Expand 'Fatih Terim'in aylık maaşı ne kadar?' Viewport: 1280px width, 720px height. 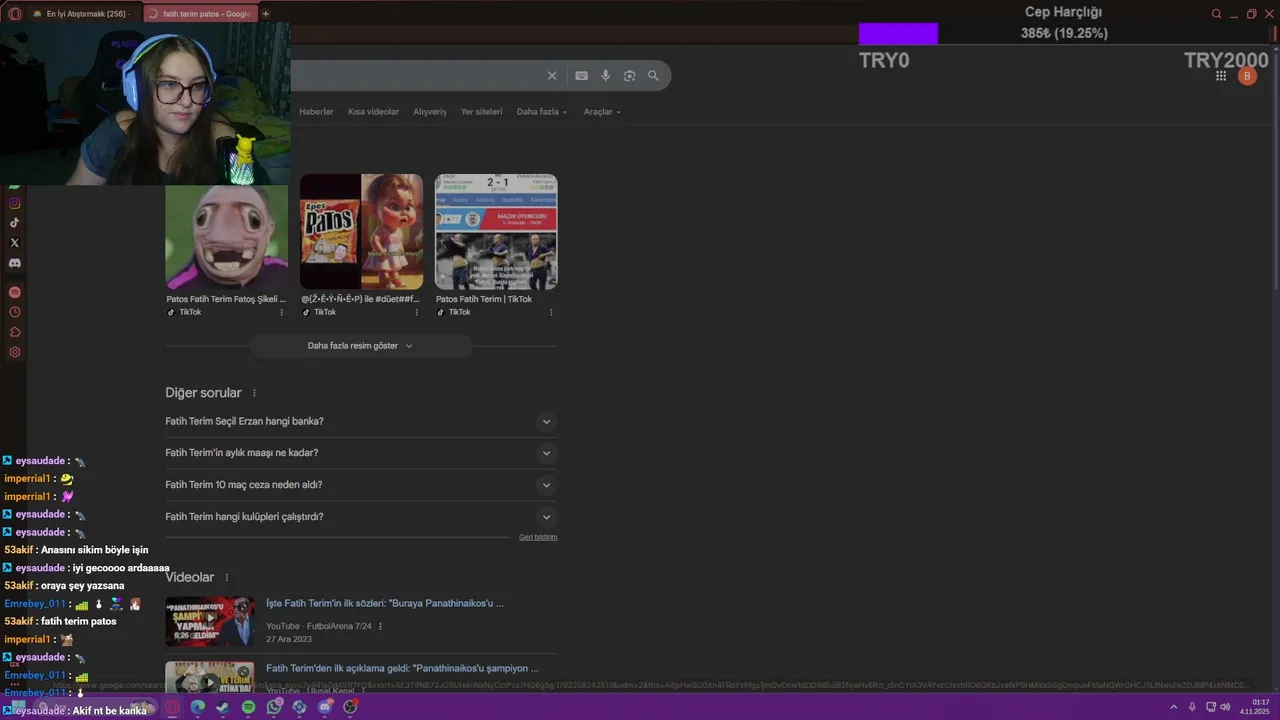[x=361, y=453]
